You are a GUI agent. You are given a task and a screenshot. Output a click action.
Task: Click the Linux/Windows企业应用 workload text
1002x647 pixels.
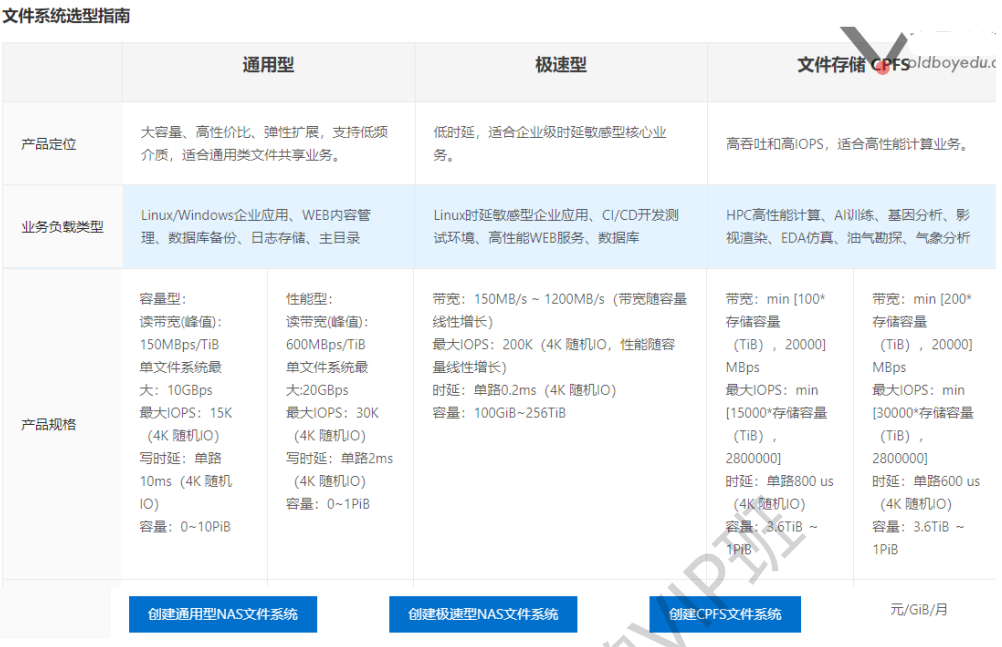256,226
